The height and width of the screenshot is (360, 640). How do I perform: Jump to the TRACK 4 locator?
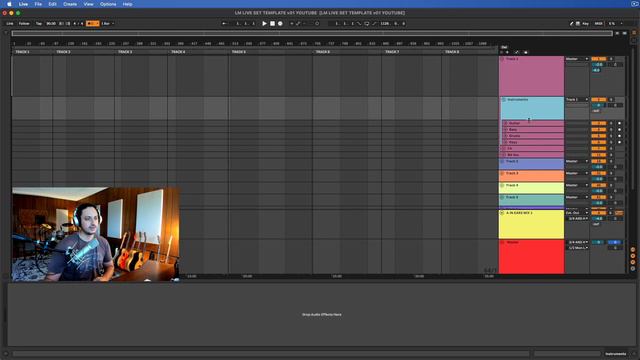click(178, 52)
